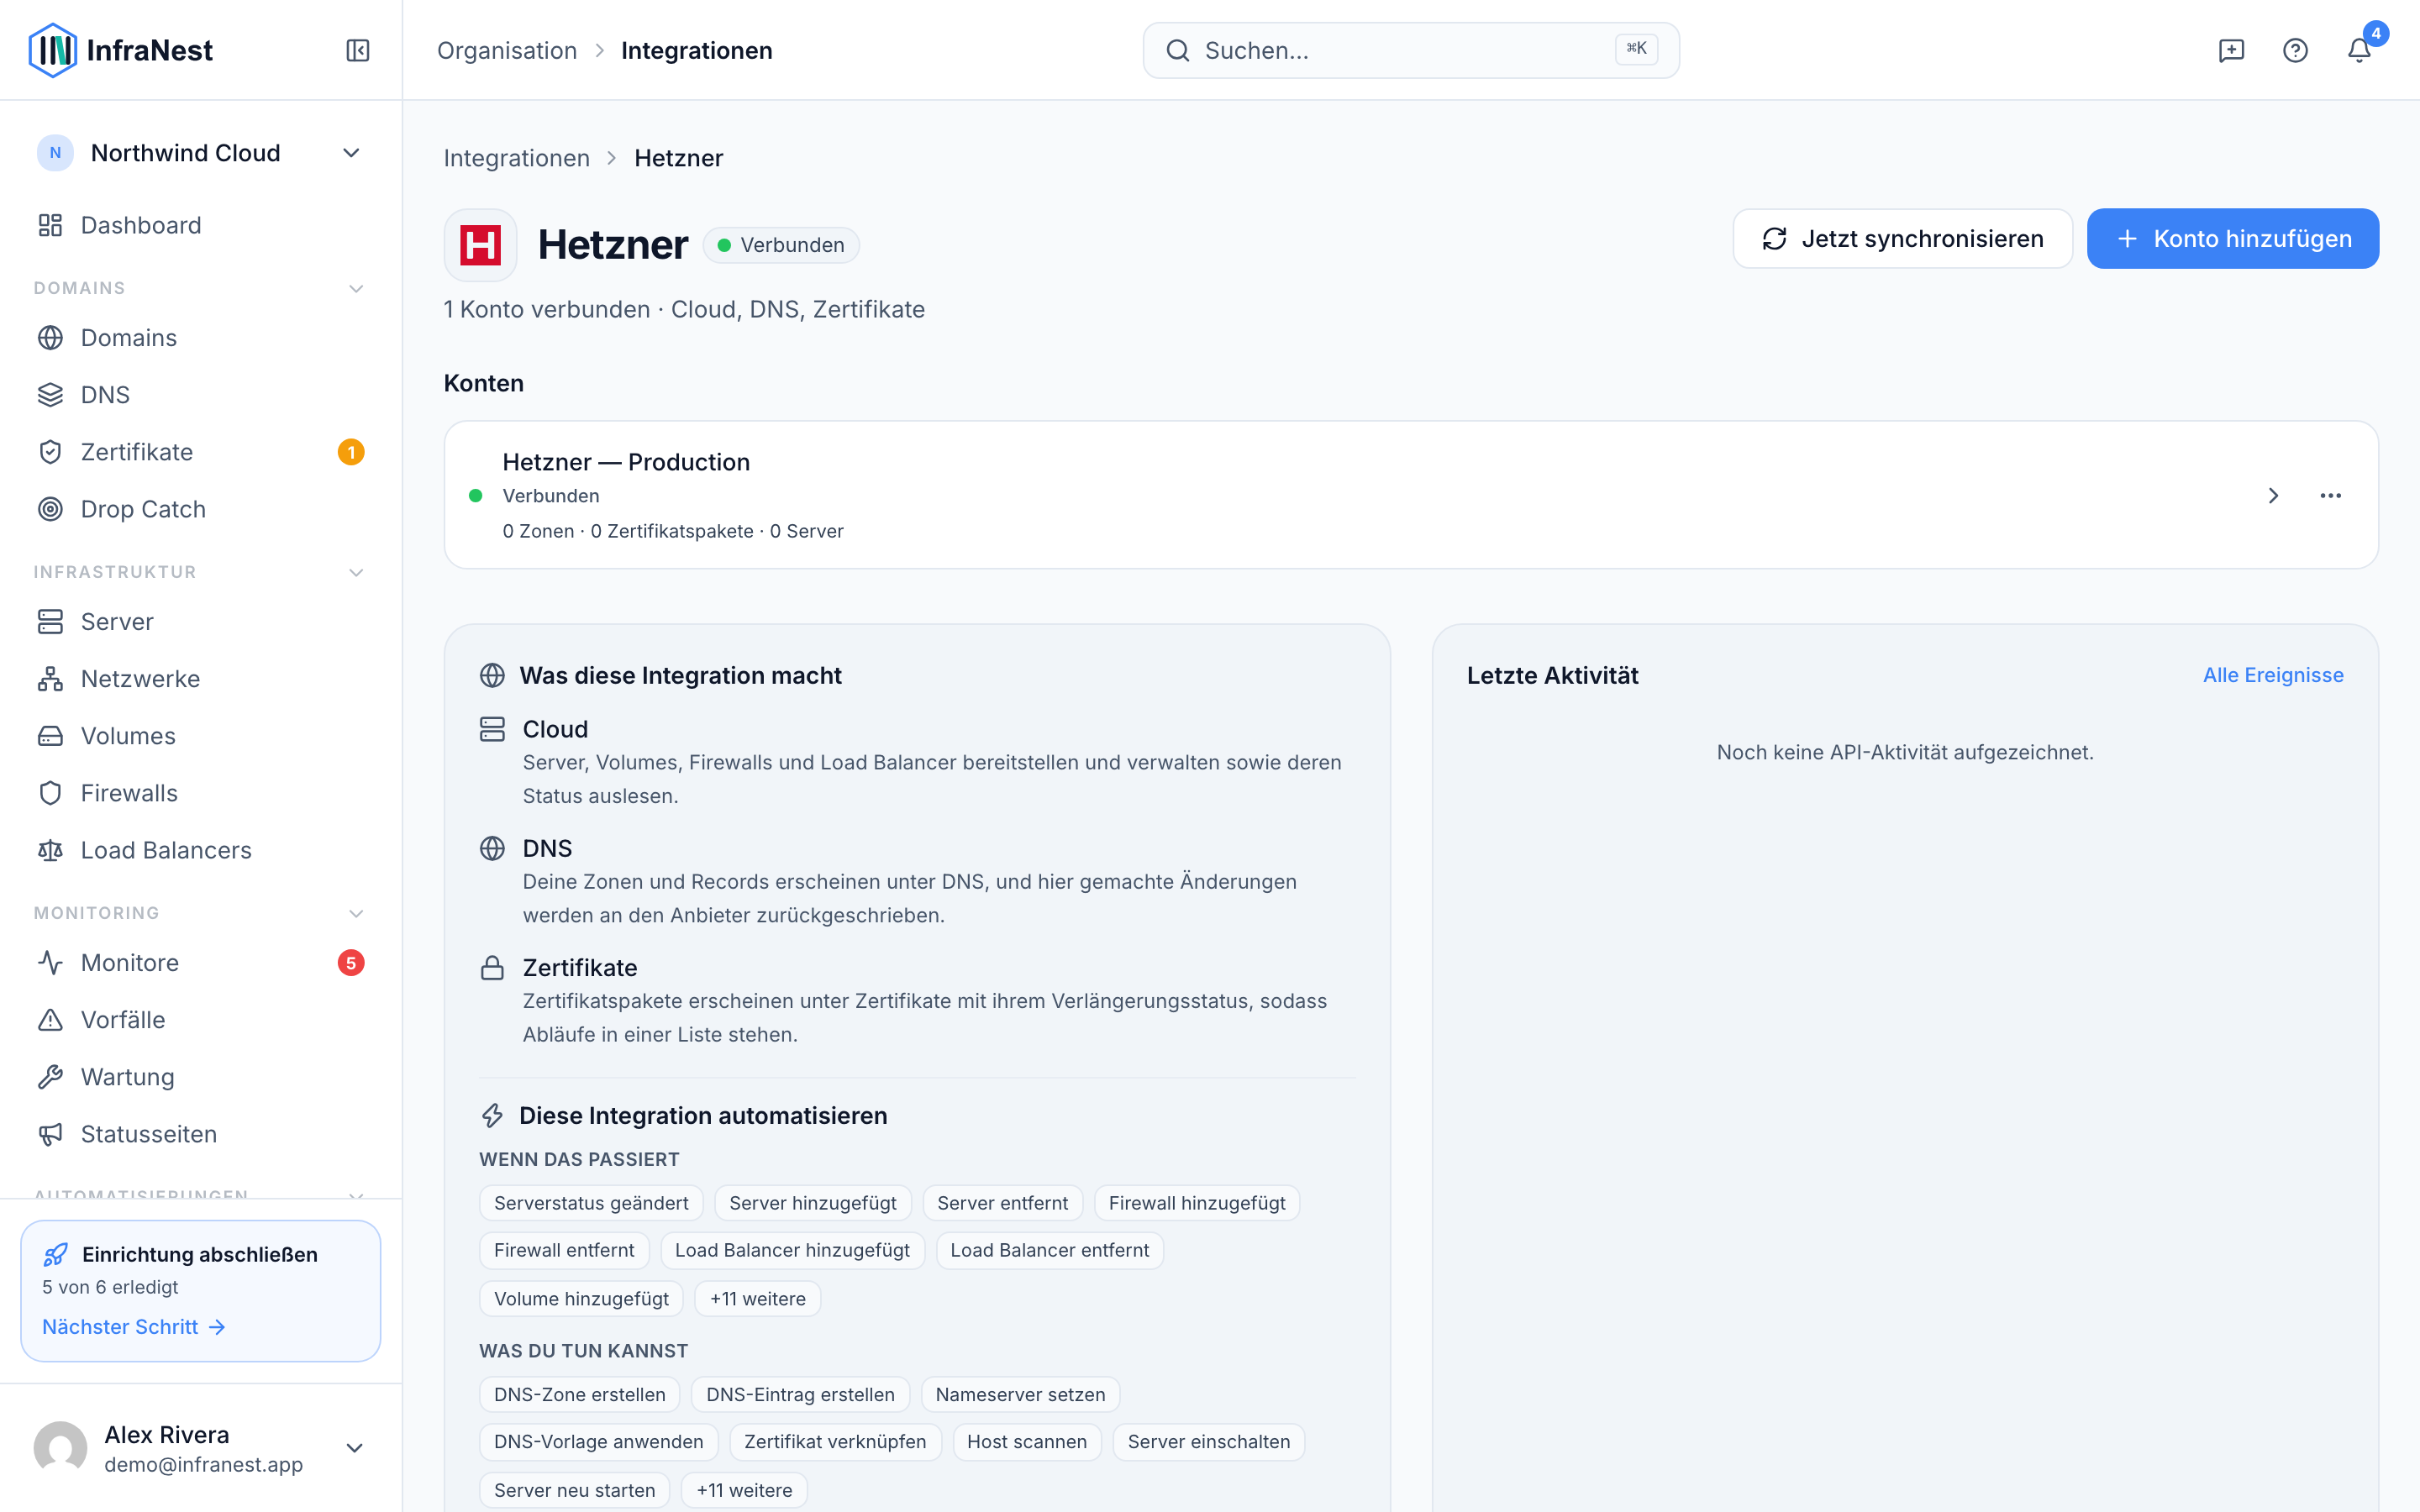
Task: Show the +11 weitere trigger events
Action: pyautogui.click(x=757, y=1299)
